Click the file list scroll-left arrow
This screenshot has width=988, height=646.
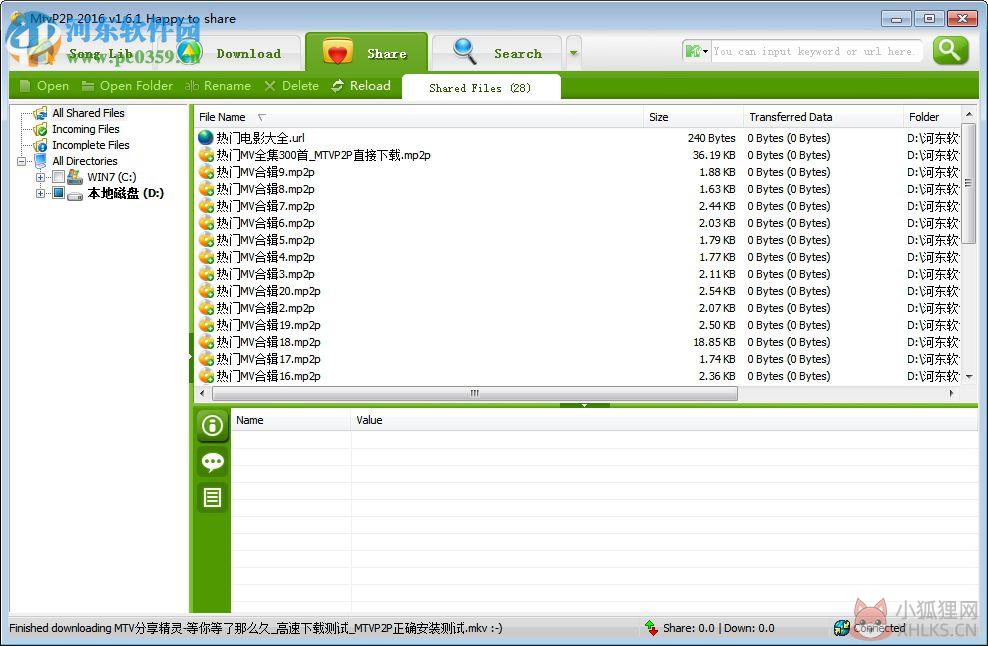pyautogui.click(x=202, y=393)
